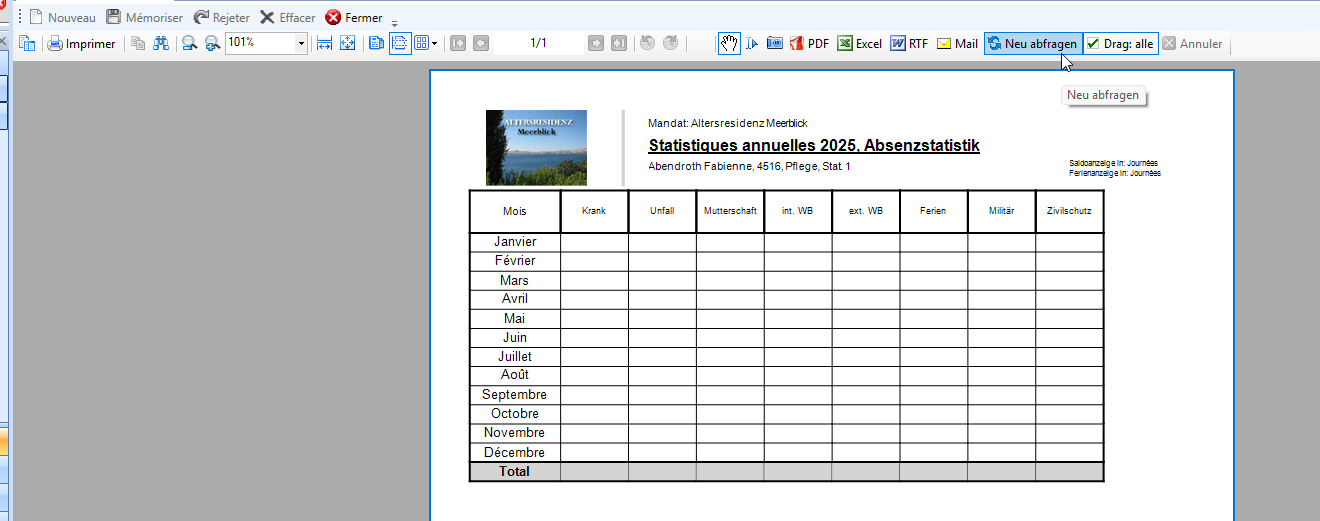Expand the top toolbar overflow arrow
Screen dimensions: 1320x521
395,22
